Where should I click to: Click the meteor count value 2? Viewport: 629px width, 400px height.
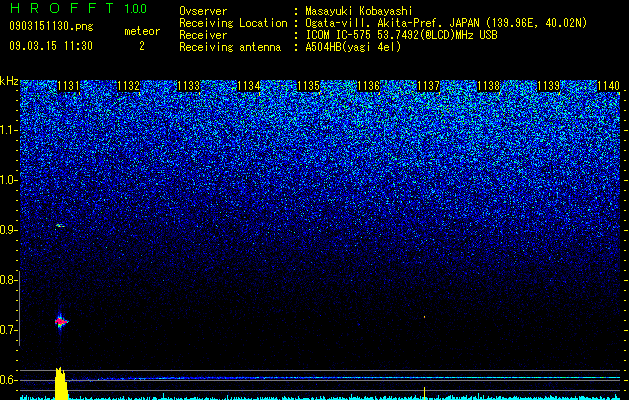pyautogui.click(x=142, y=46)
